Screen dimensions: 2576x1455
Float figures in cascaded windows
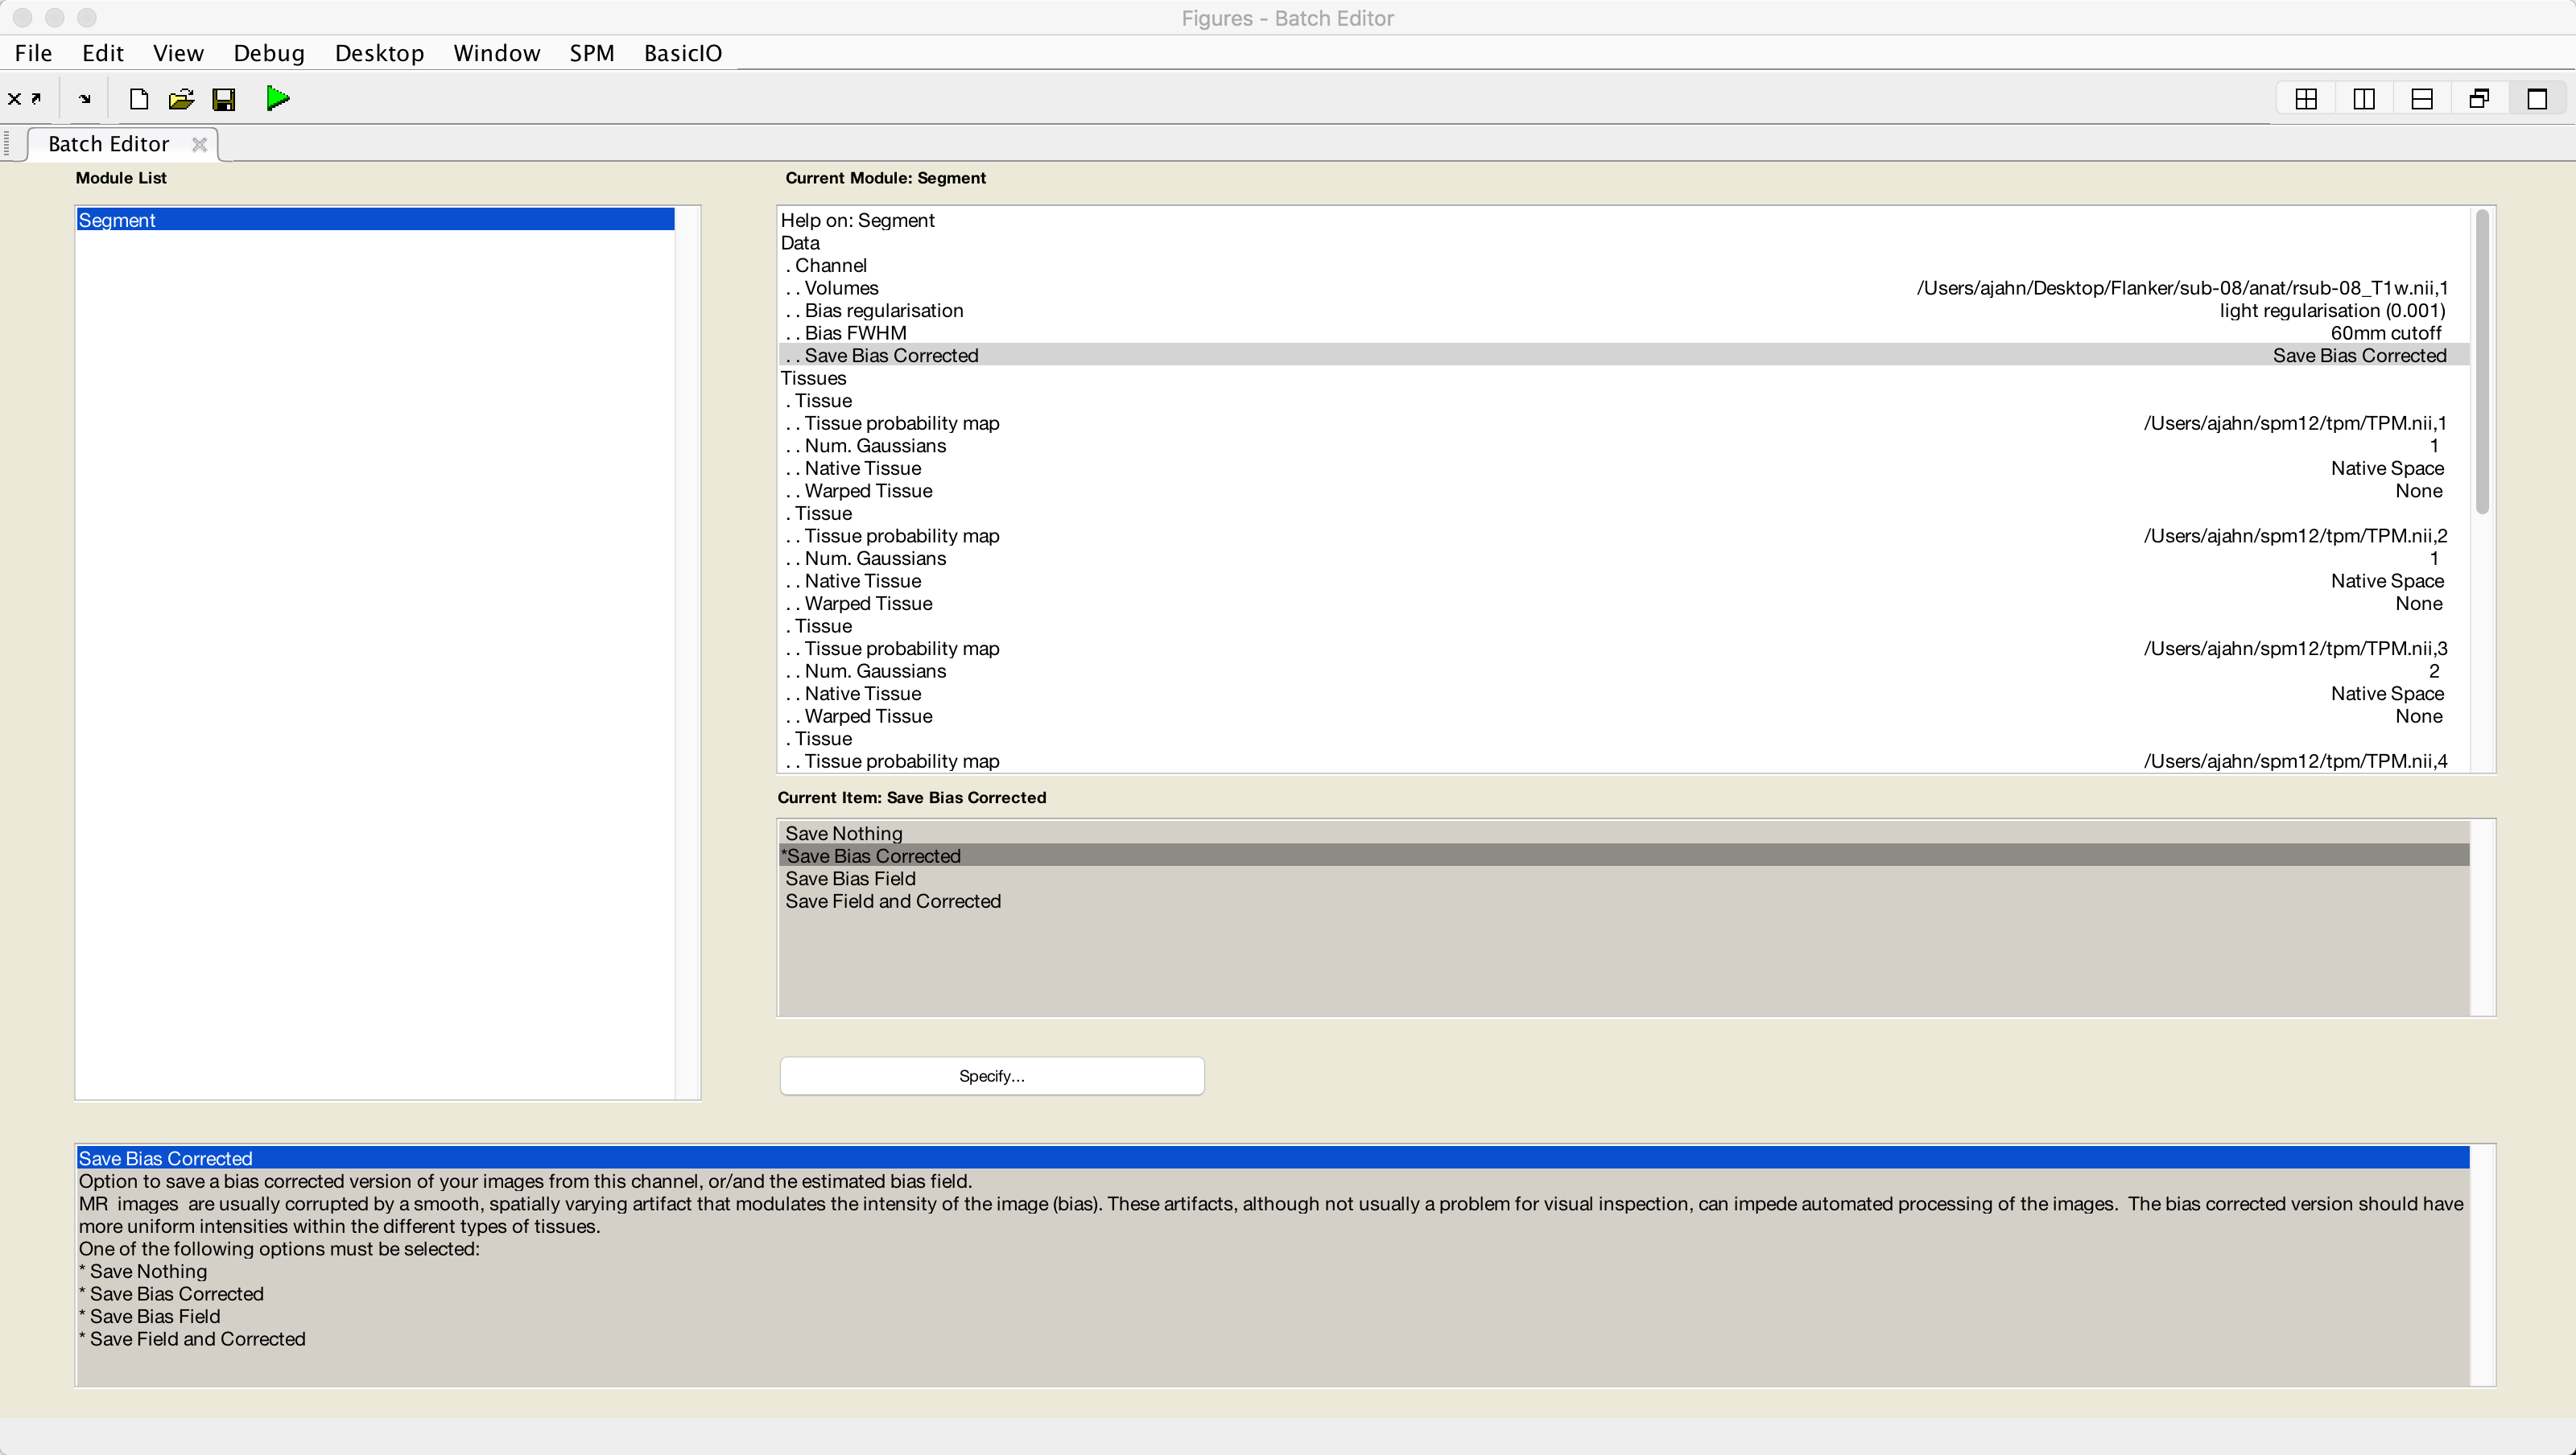pyautogui.click(x=2479, y=99)
